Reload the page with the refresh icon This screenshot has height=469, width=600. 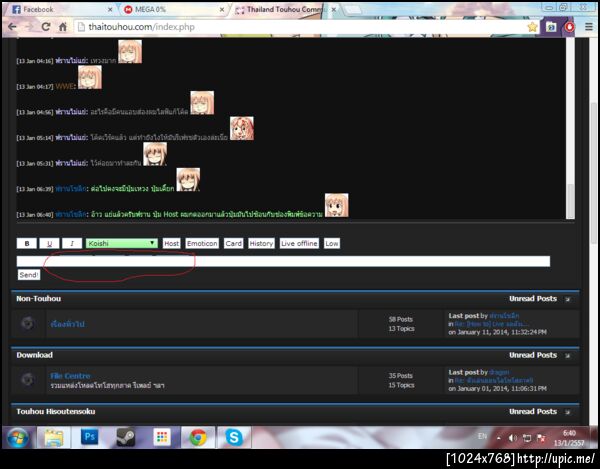point(46,27)
